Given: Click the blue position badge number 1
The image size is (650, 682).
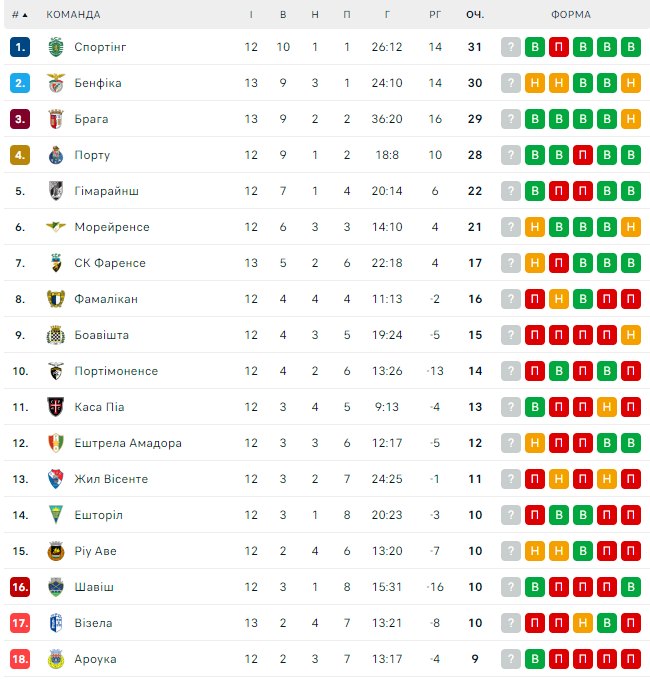Looking at the screenshot, I should pyautogui.click(x=21, y=47).
